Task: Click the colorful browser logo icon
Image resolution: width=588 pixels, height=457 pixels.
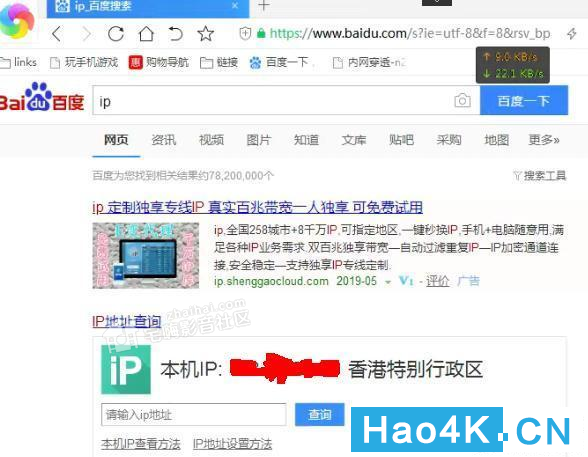Action: (16, 21)
